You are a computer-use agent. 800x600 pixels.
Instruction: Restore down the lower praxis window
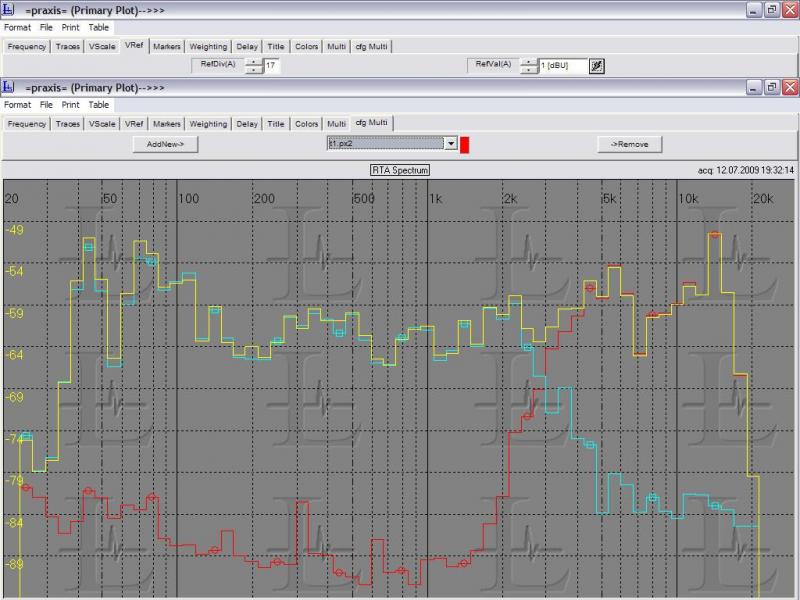tap(772, 88)
